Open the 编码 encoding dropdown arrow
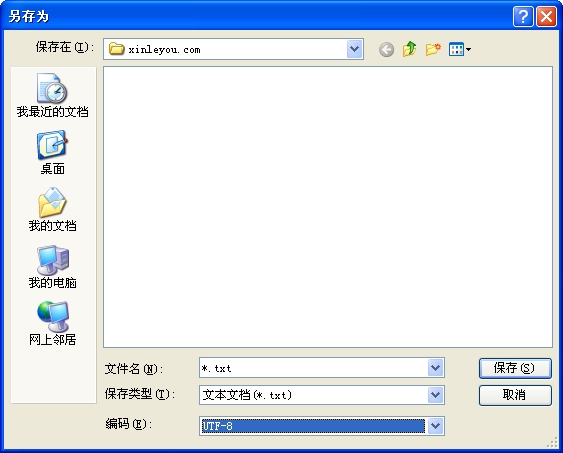Image resolution: width=563 pixels, height=453 pixels. [x=436, y=426]
